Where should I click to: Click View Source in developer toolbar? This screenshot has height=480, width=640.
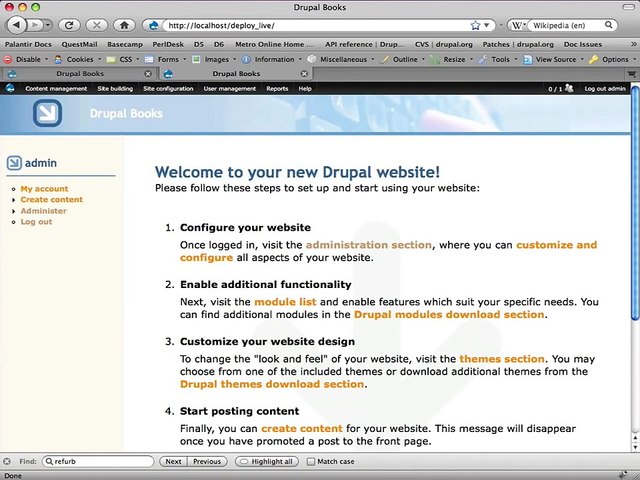553,59
